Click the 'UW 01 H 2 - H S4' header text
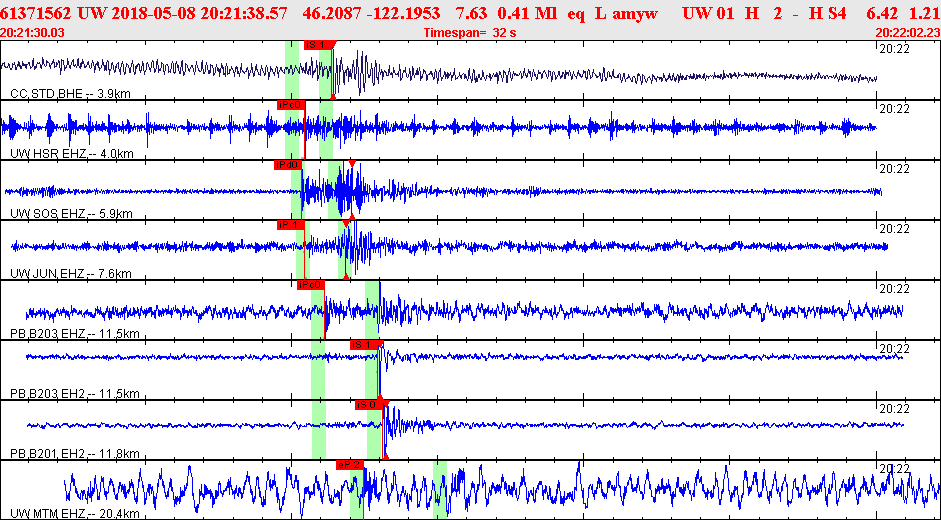The height and width of the screenshot is (520, 941). (x=765, y=13)
